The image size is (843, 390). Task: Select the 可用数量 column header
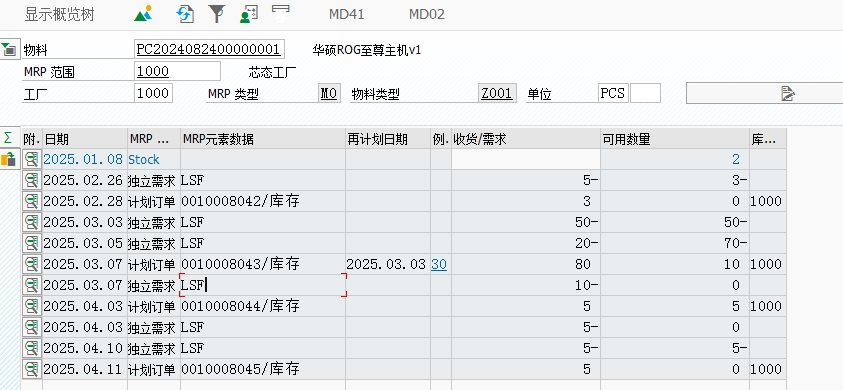(675, 139)
